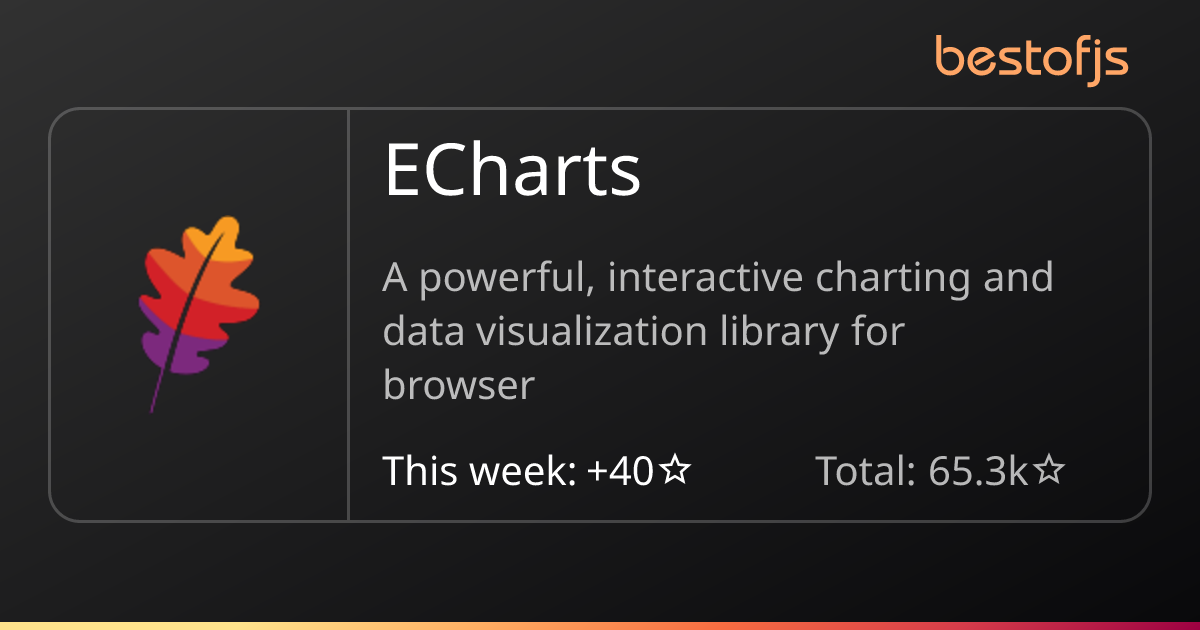Click the ECharts oak leaf logo
The image size is (1200, 630).
tap(197, 310)
